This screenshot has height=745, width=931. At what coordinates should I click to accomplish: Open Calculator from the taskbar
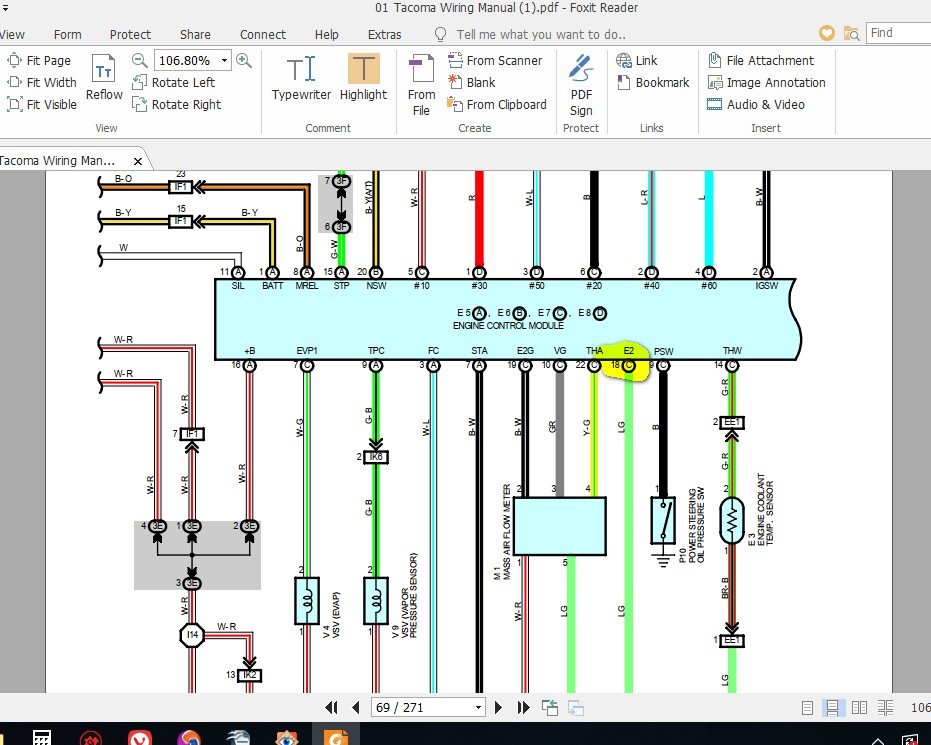42,737
